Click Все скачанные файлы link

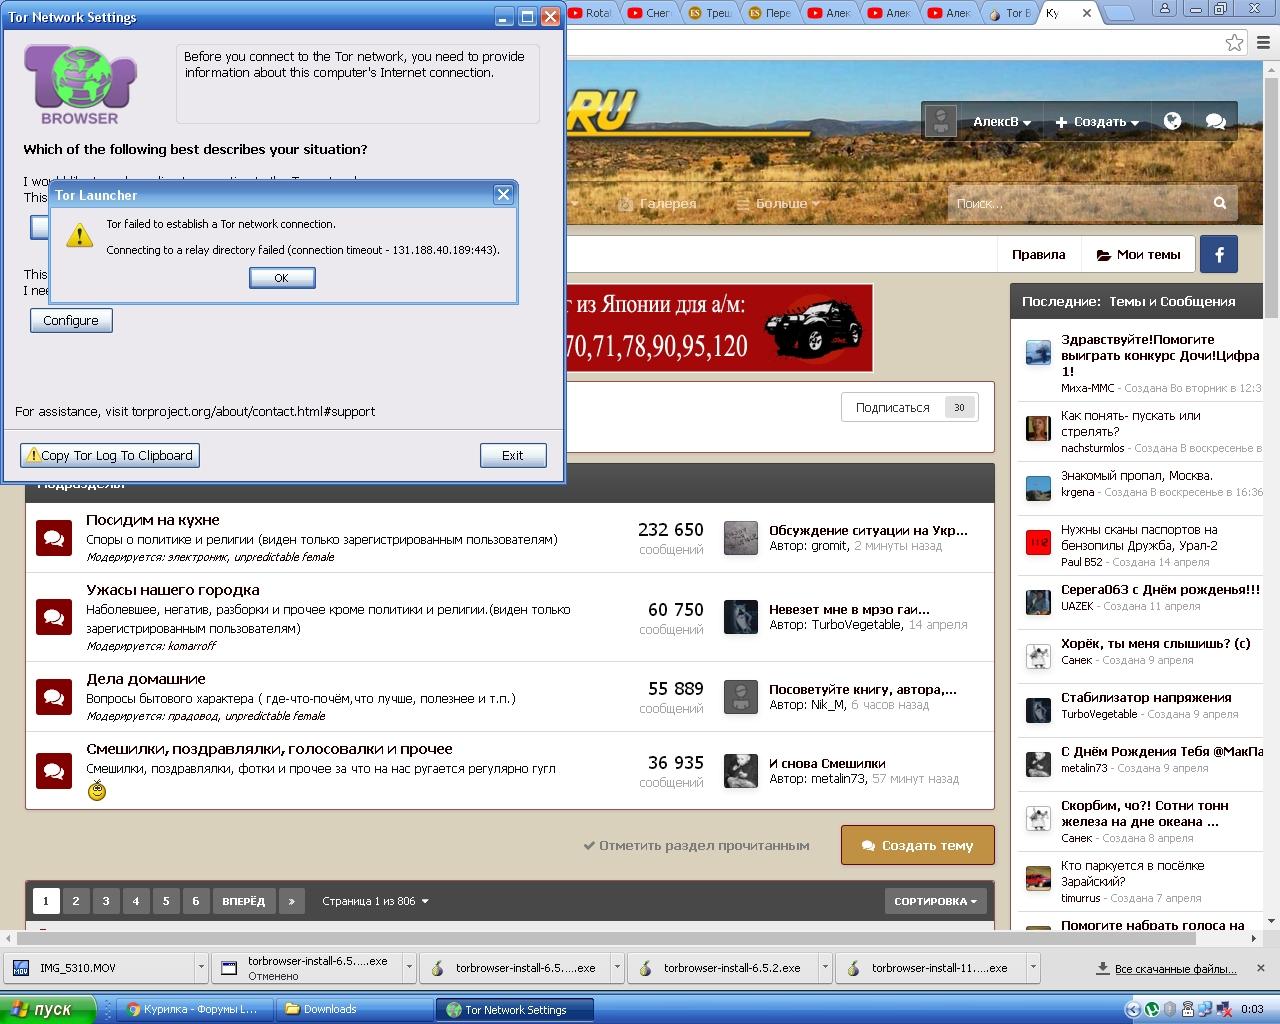(1166, 968)
